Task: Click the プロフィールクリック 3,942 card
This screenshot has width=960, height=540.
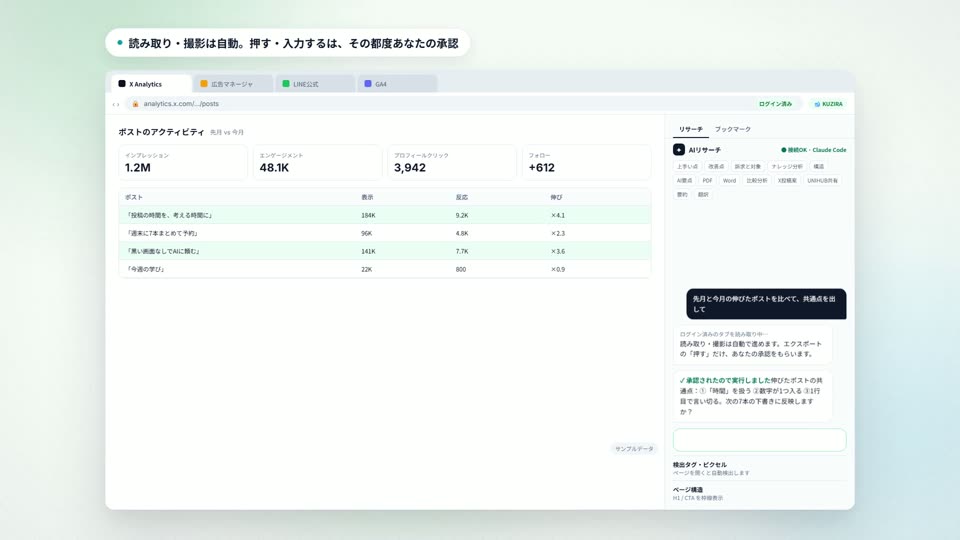Action: coord(452,162)
